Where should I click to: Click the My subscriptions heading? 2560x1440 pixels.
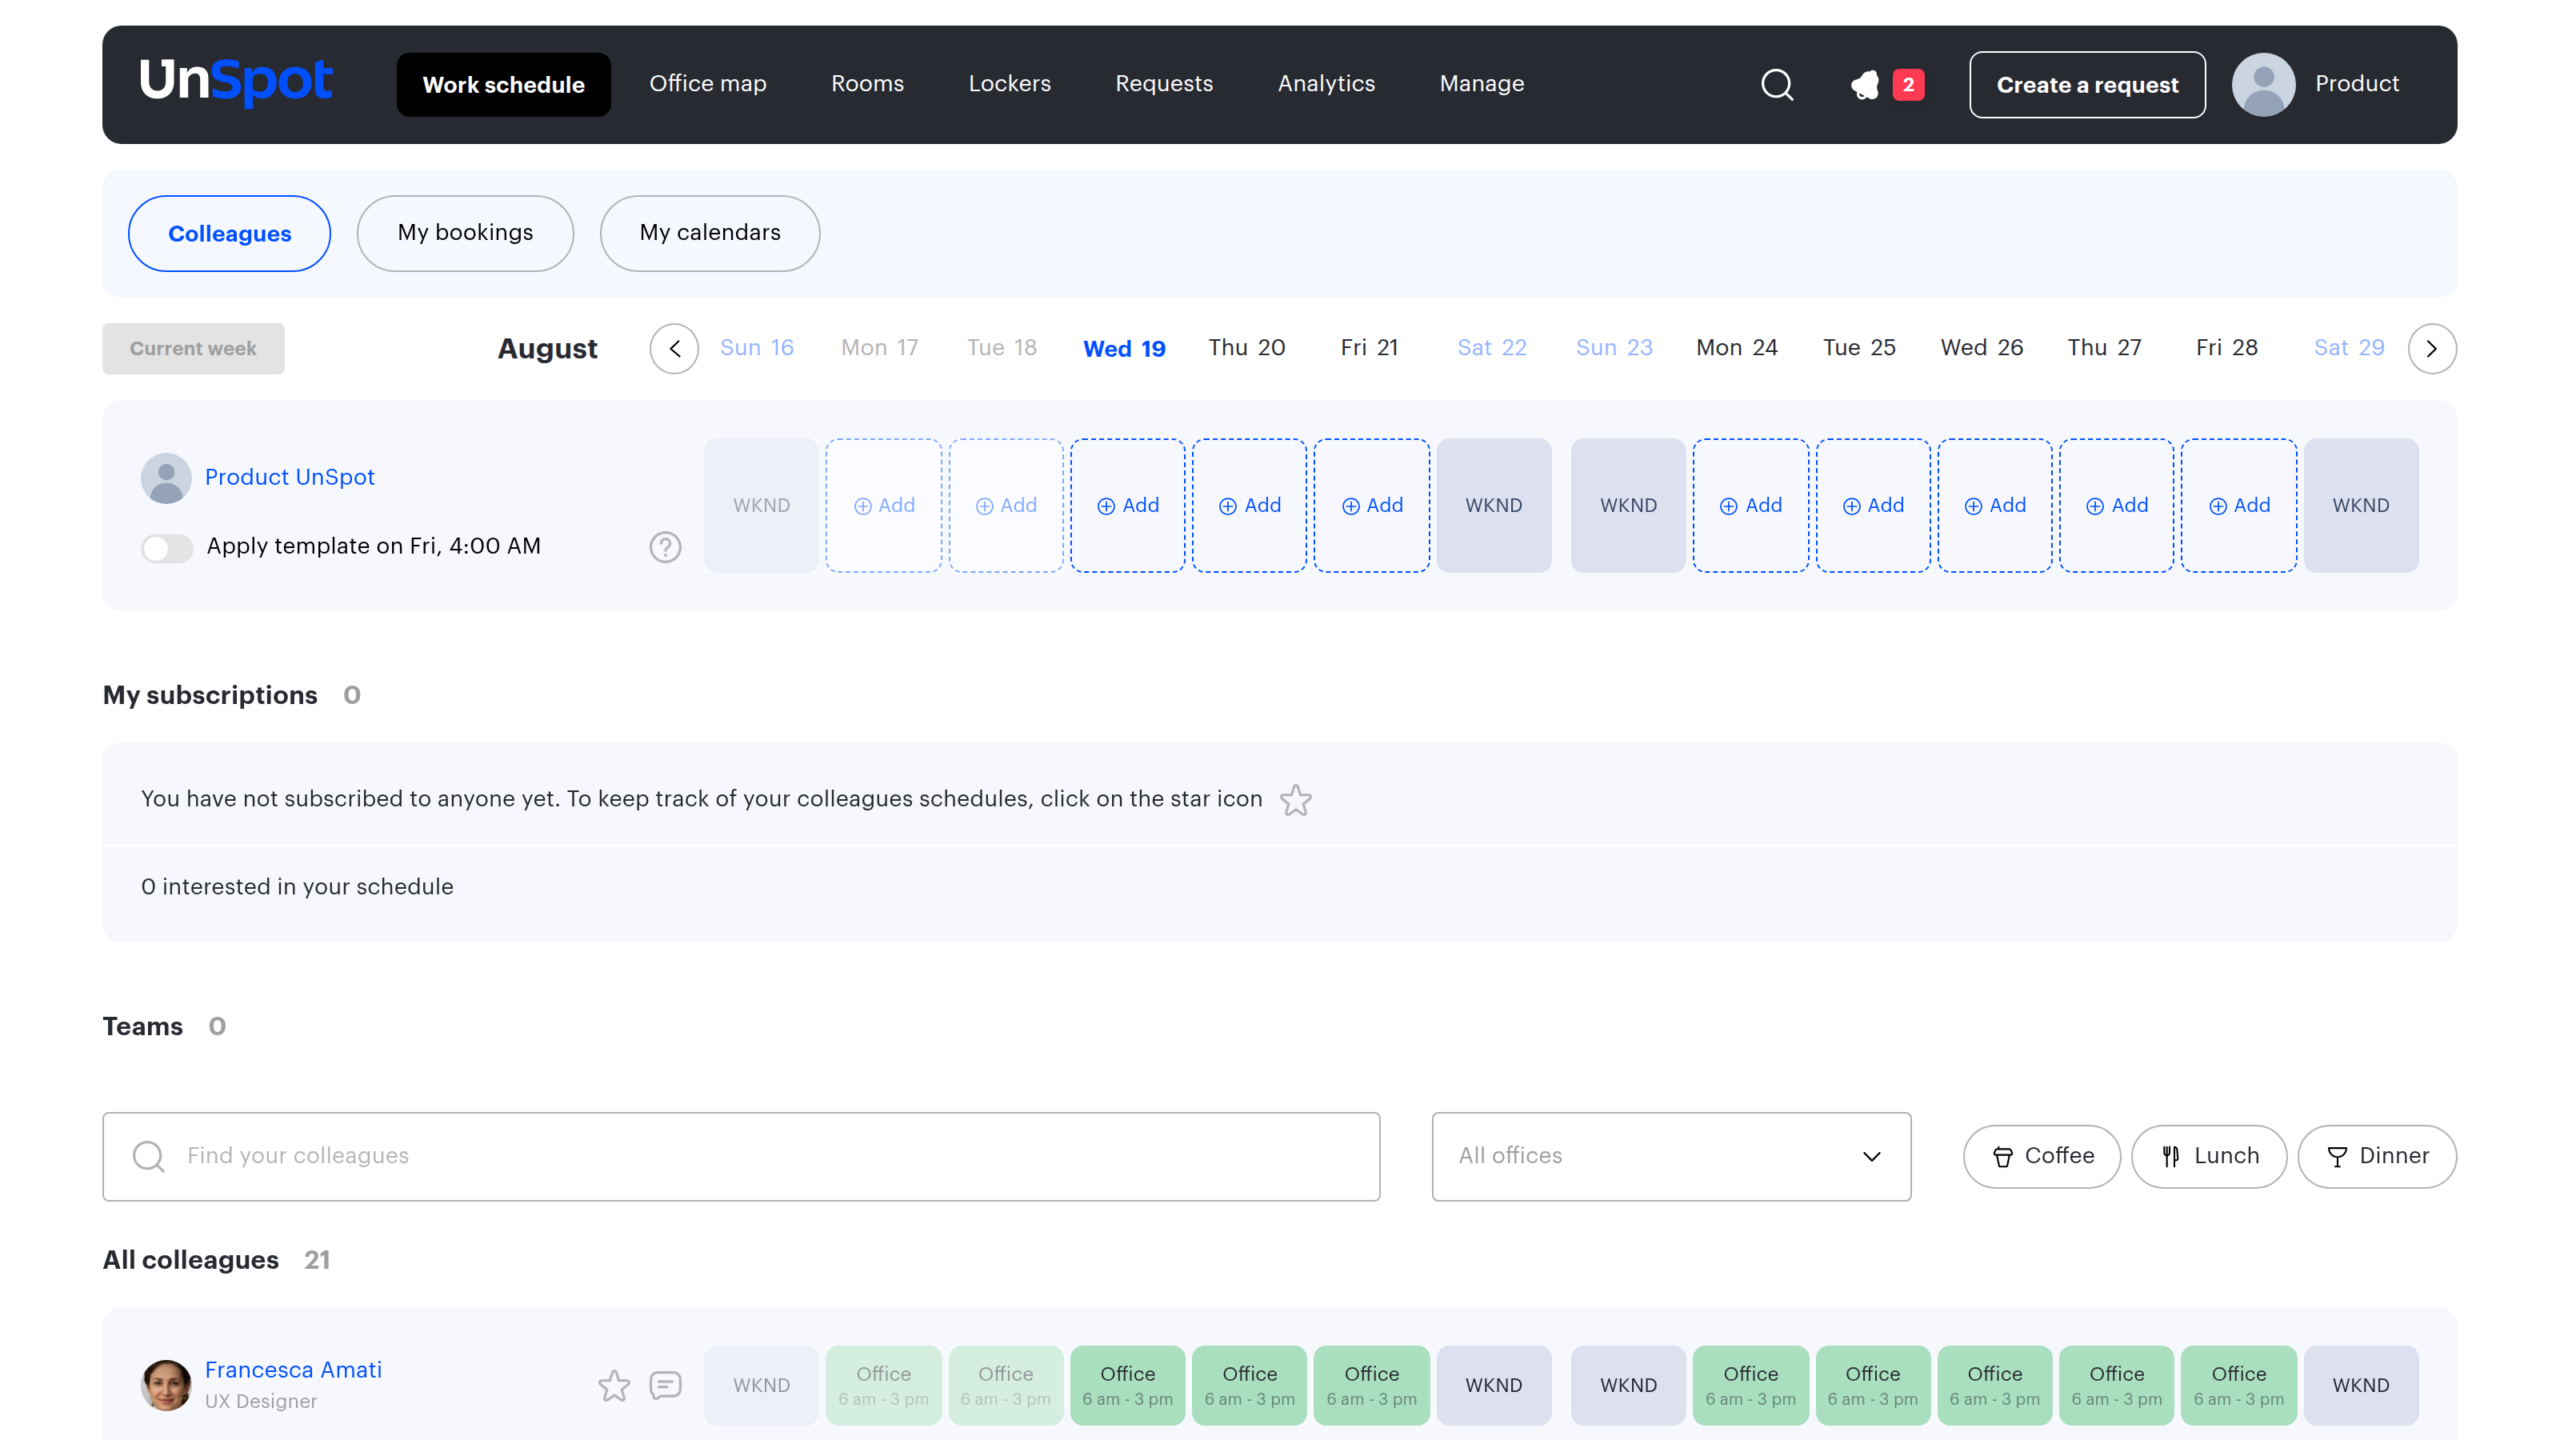tap(210, 695)
